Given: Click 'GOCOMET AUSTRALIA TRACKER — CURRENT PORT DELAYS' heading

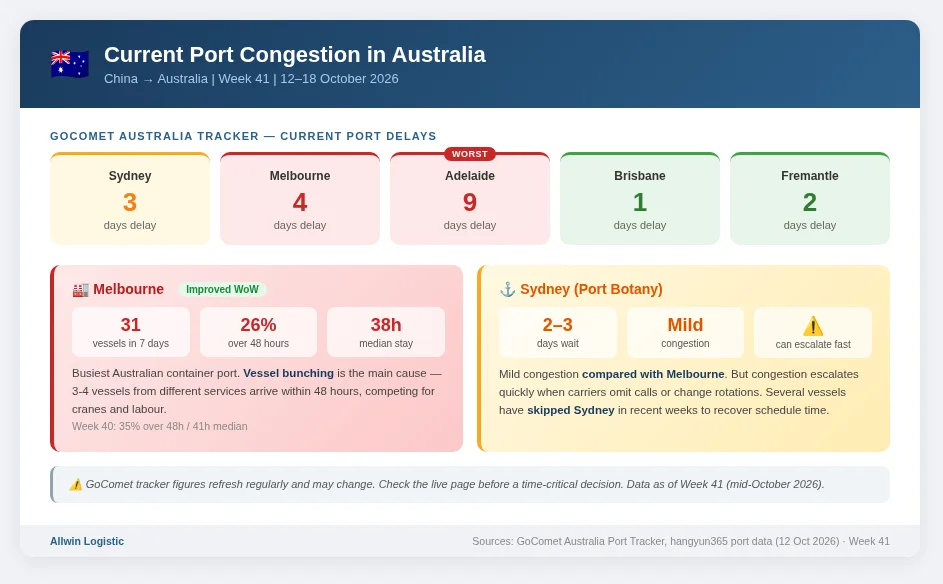Looking at the screenshot, I should coord(243,136).
